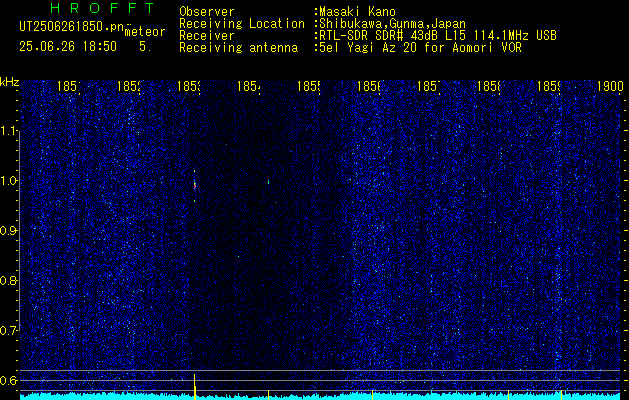Screen dimensions: 629x400
Task: Click the Observer label
Action: [207, 12]
